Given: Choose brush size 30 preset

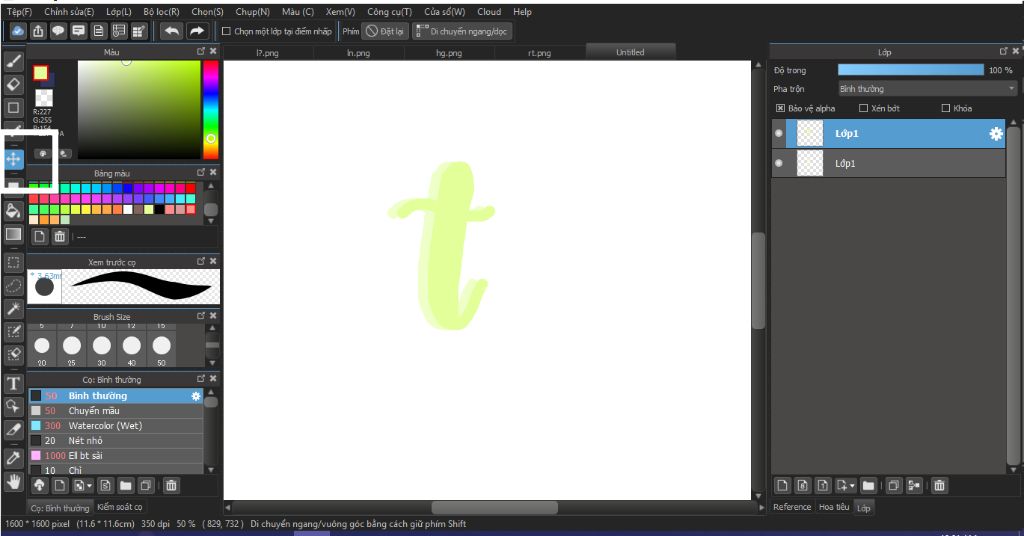Looking at the screenshot, I should click(x=101, y=349).
